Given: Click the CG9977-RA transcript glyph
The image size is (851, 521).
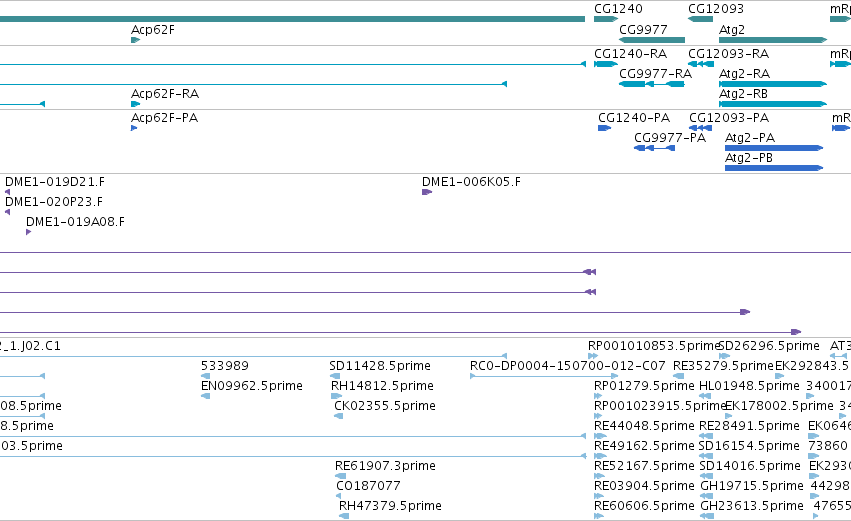Looking at the screenshot, I should pyautogui.click(x=652, y=84).
